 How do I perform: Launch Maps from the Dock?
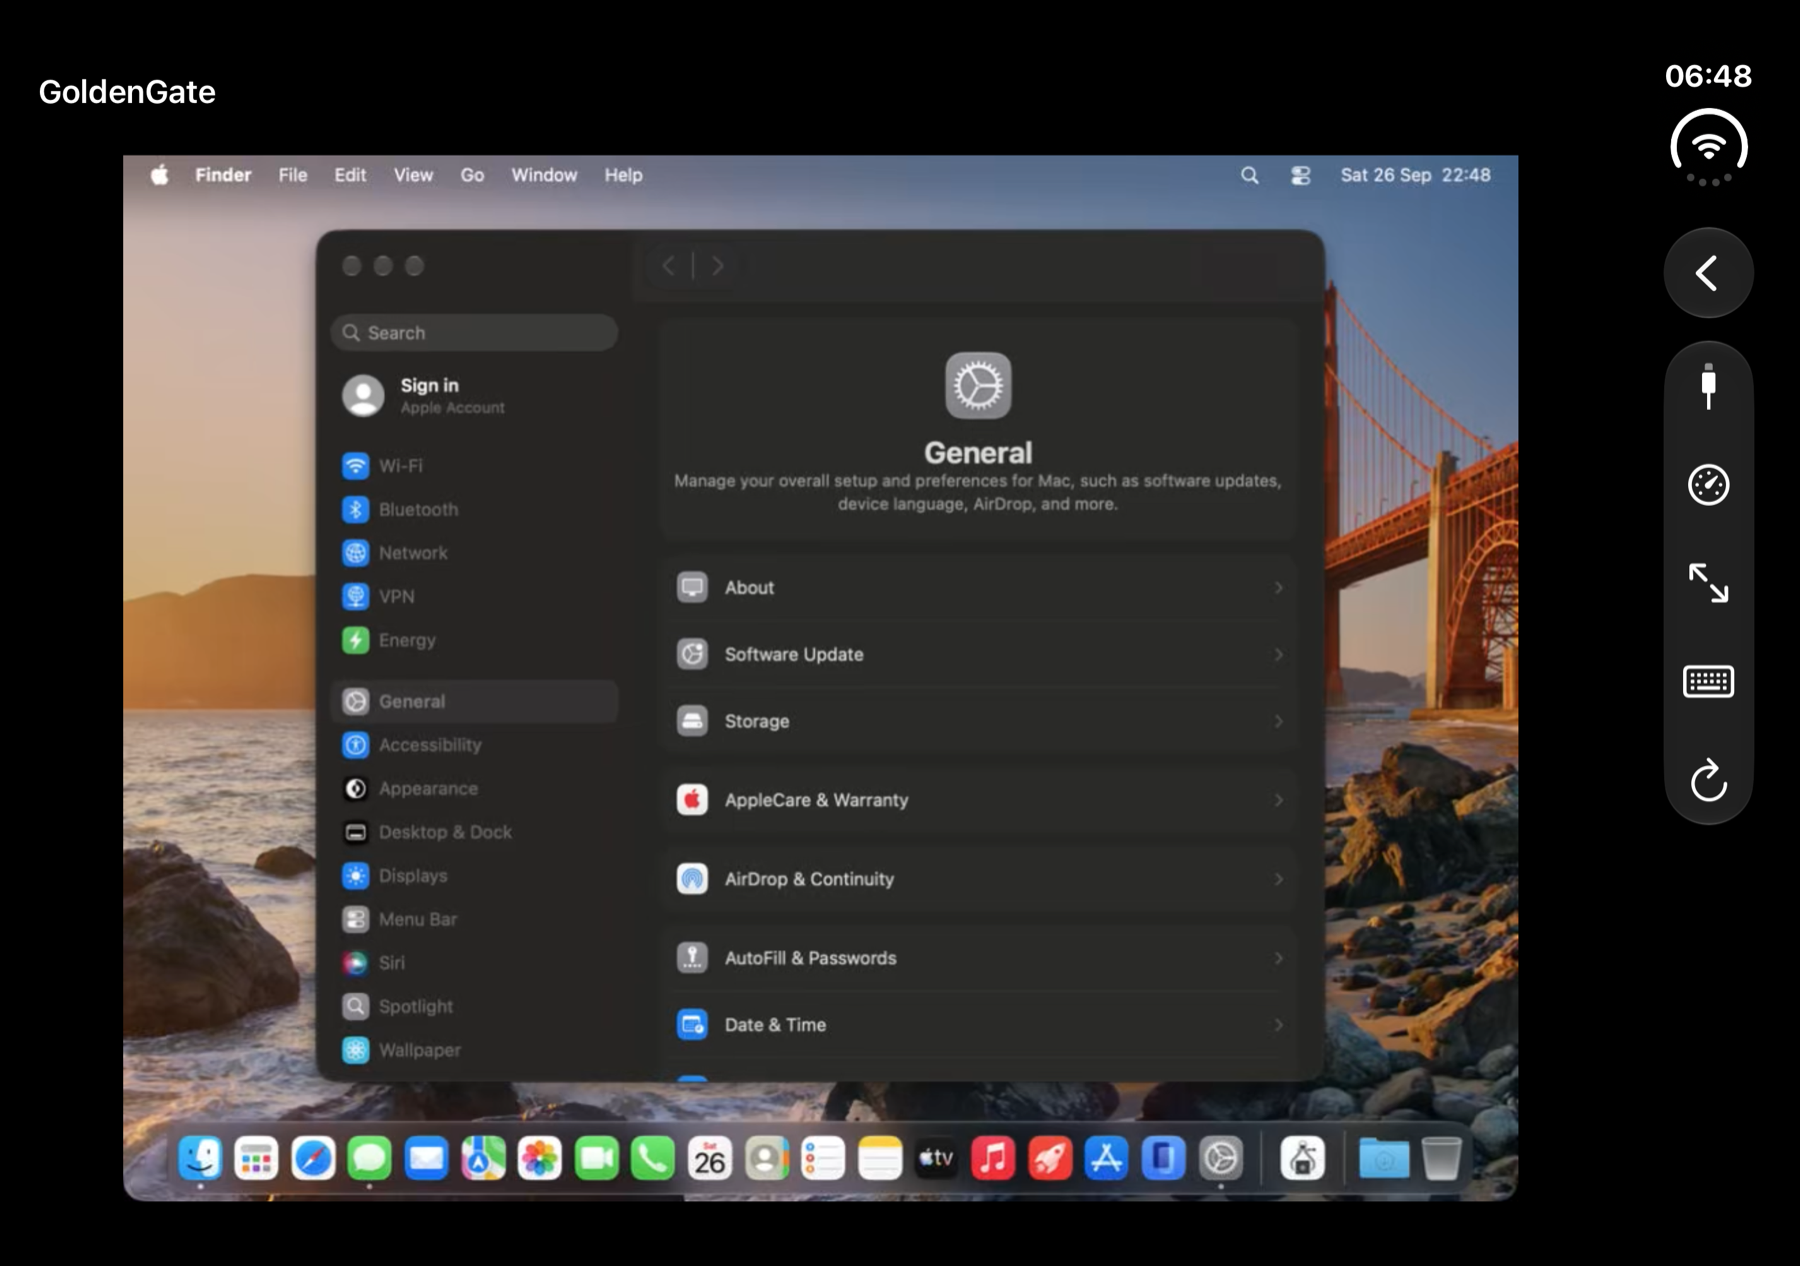tap(483, 1158)
